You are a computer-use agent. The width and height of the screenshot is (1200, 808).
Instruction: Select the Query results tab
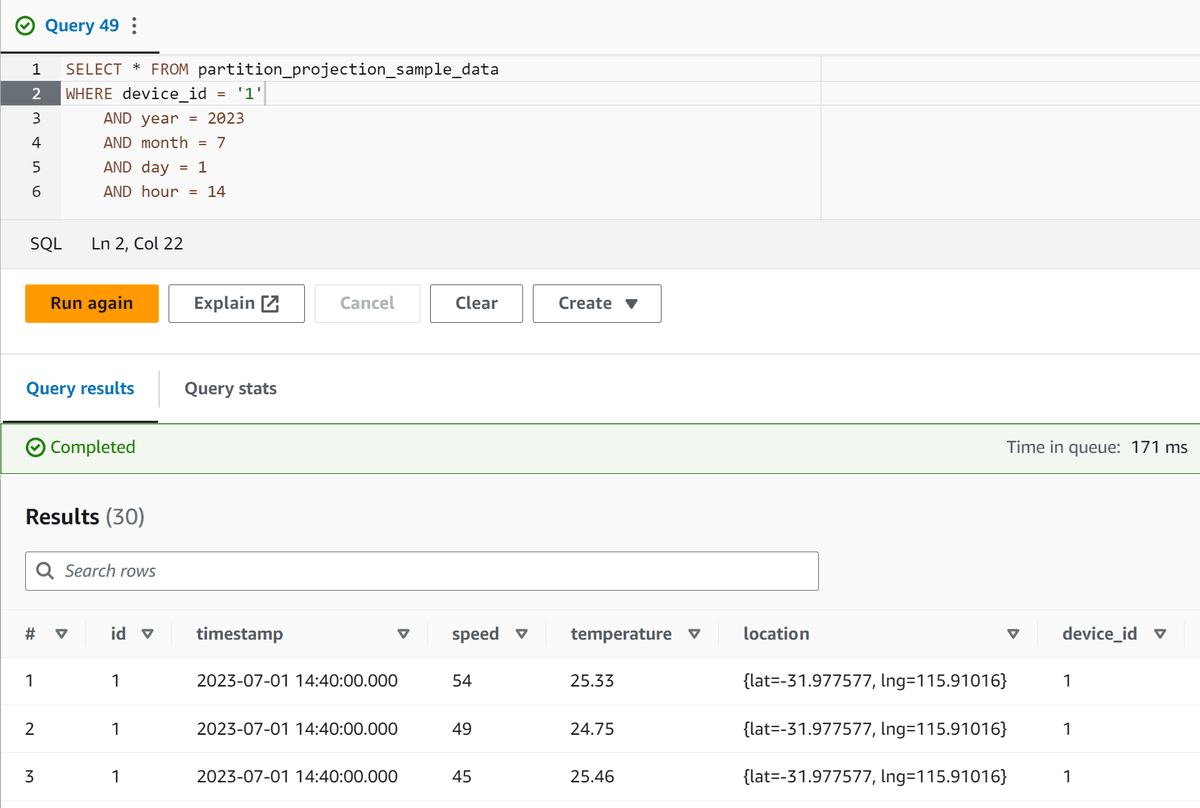[x=80, y=389]
